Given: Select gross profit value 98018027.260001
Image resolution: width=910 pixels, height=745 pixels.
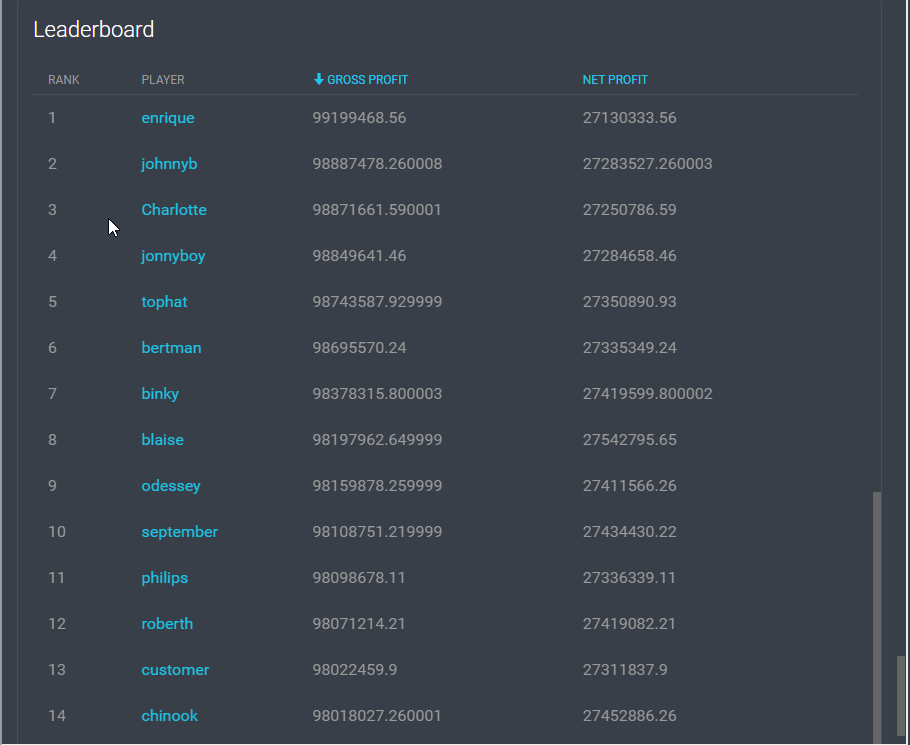Looking at the screenshot, I should pos(377,715).
